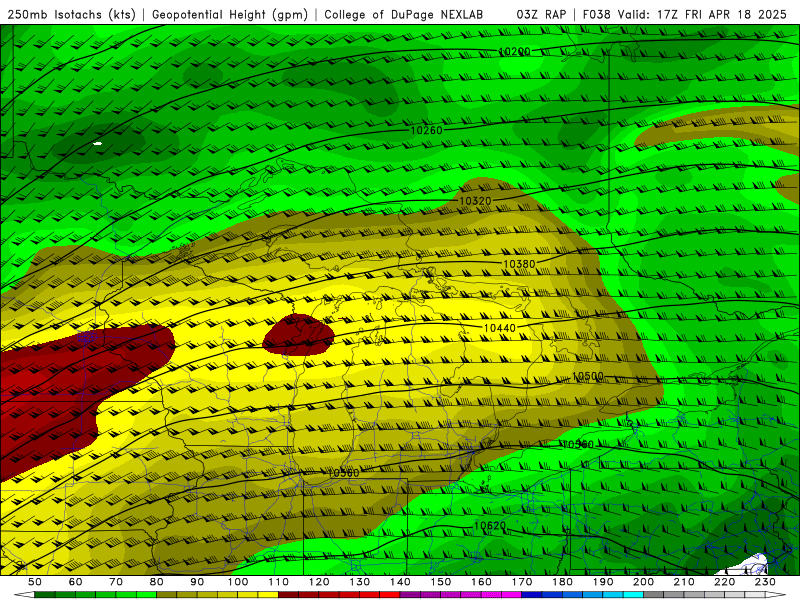Click the 90 knot legend value
Viewport: 800px width, 600px height.
coord(197,582)
